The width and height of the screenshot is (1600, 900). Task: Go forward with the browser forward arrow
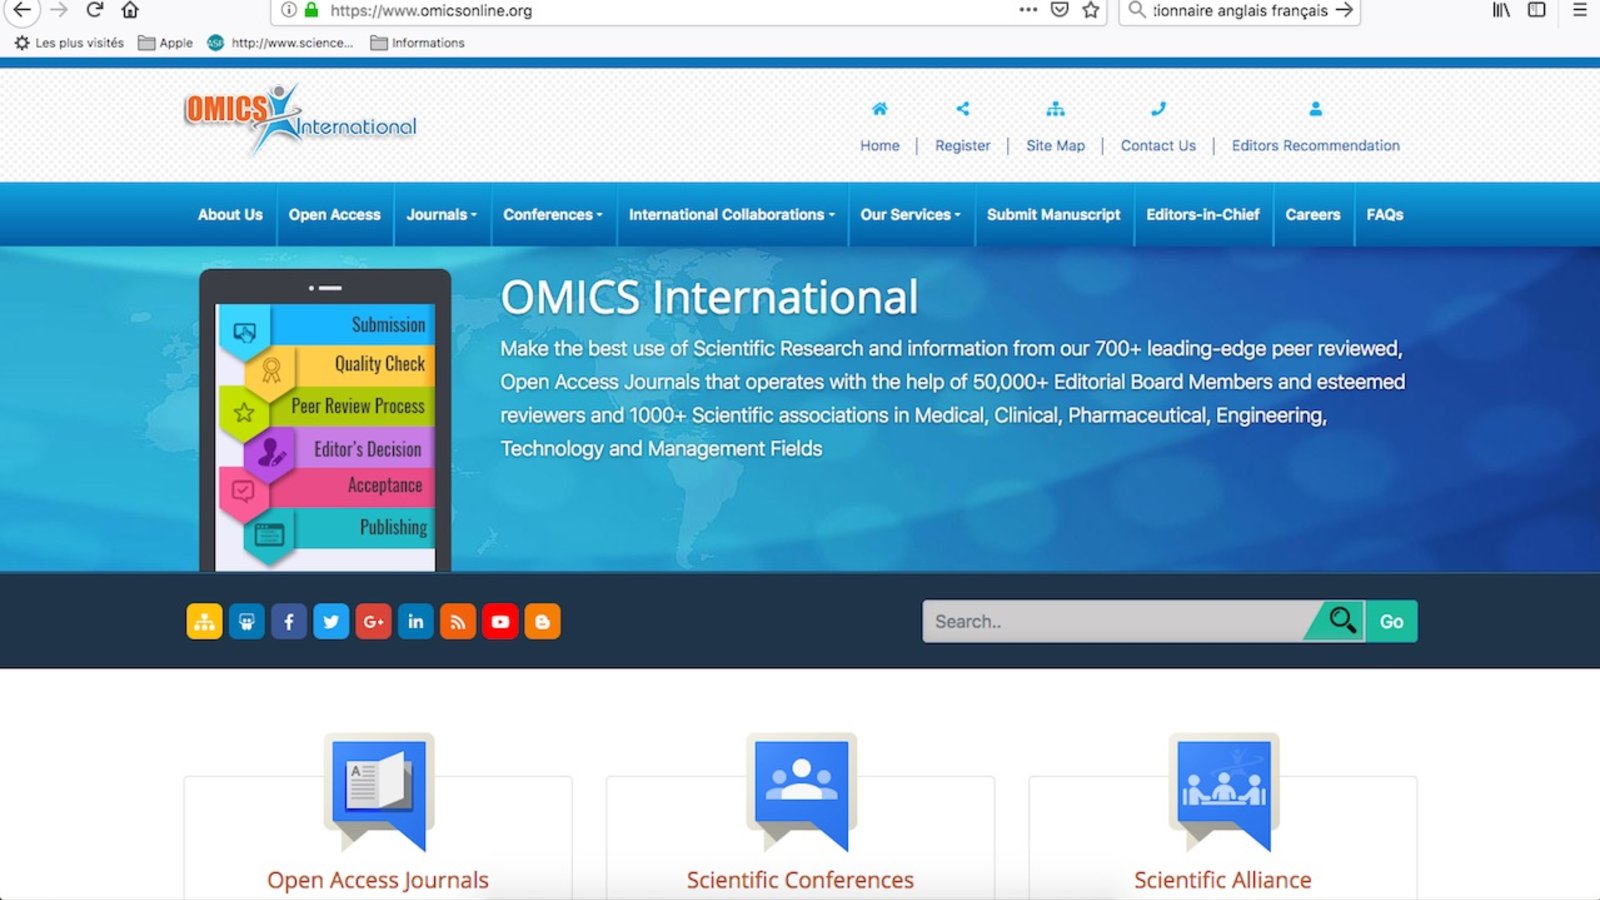[58, 10]
